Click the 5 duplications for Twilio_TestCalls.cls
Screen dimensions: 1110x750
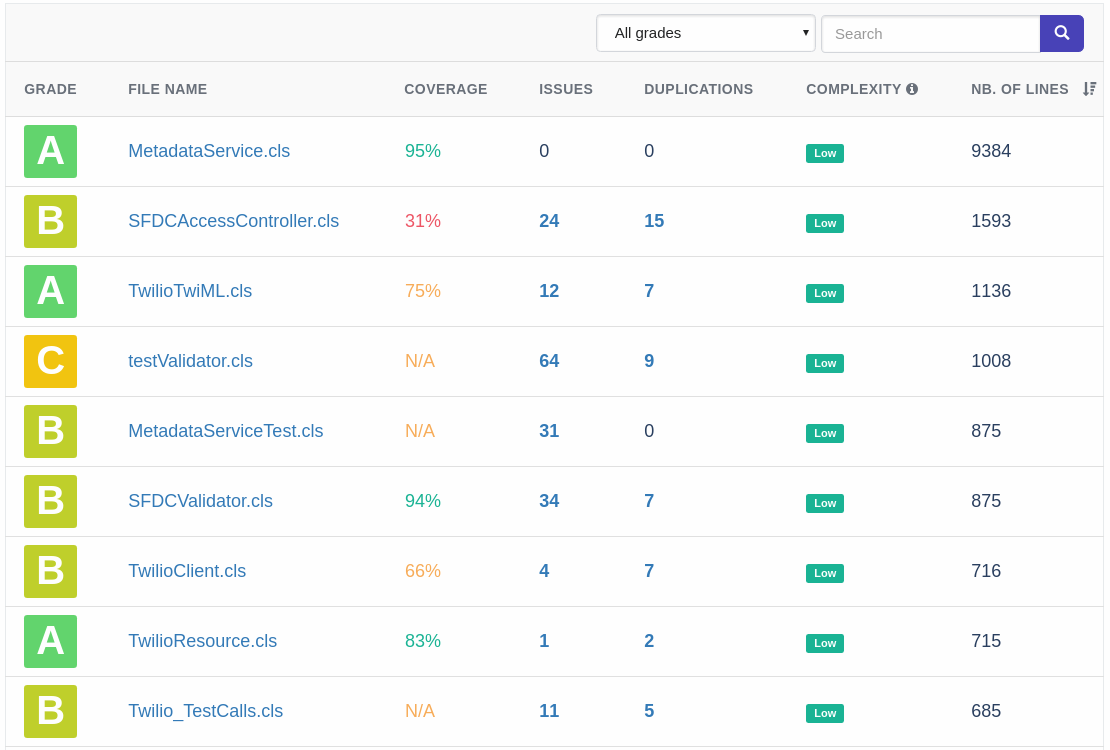(649, 711)
